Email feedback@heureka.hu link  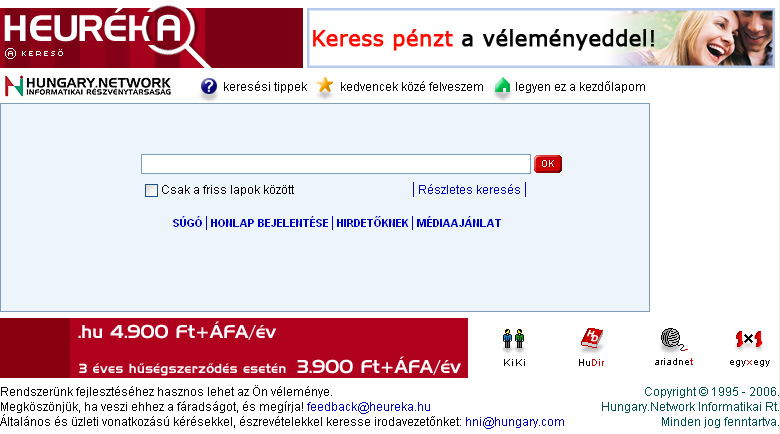coord(369,407)
